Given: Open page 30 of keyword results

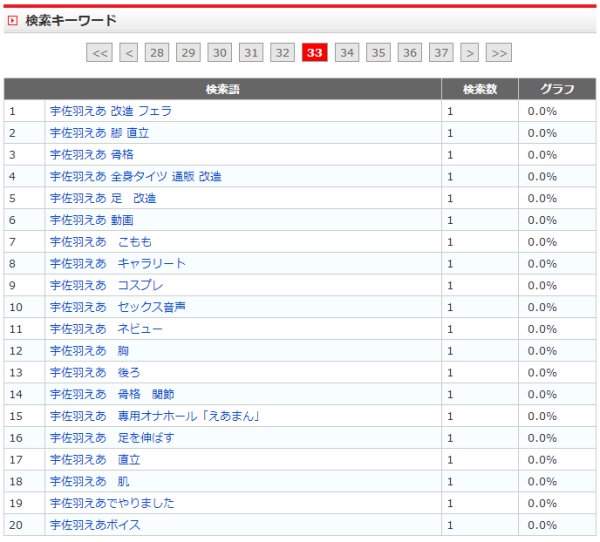Looking at the screenshot, I should [220, 53].
